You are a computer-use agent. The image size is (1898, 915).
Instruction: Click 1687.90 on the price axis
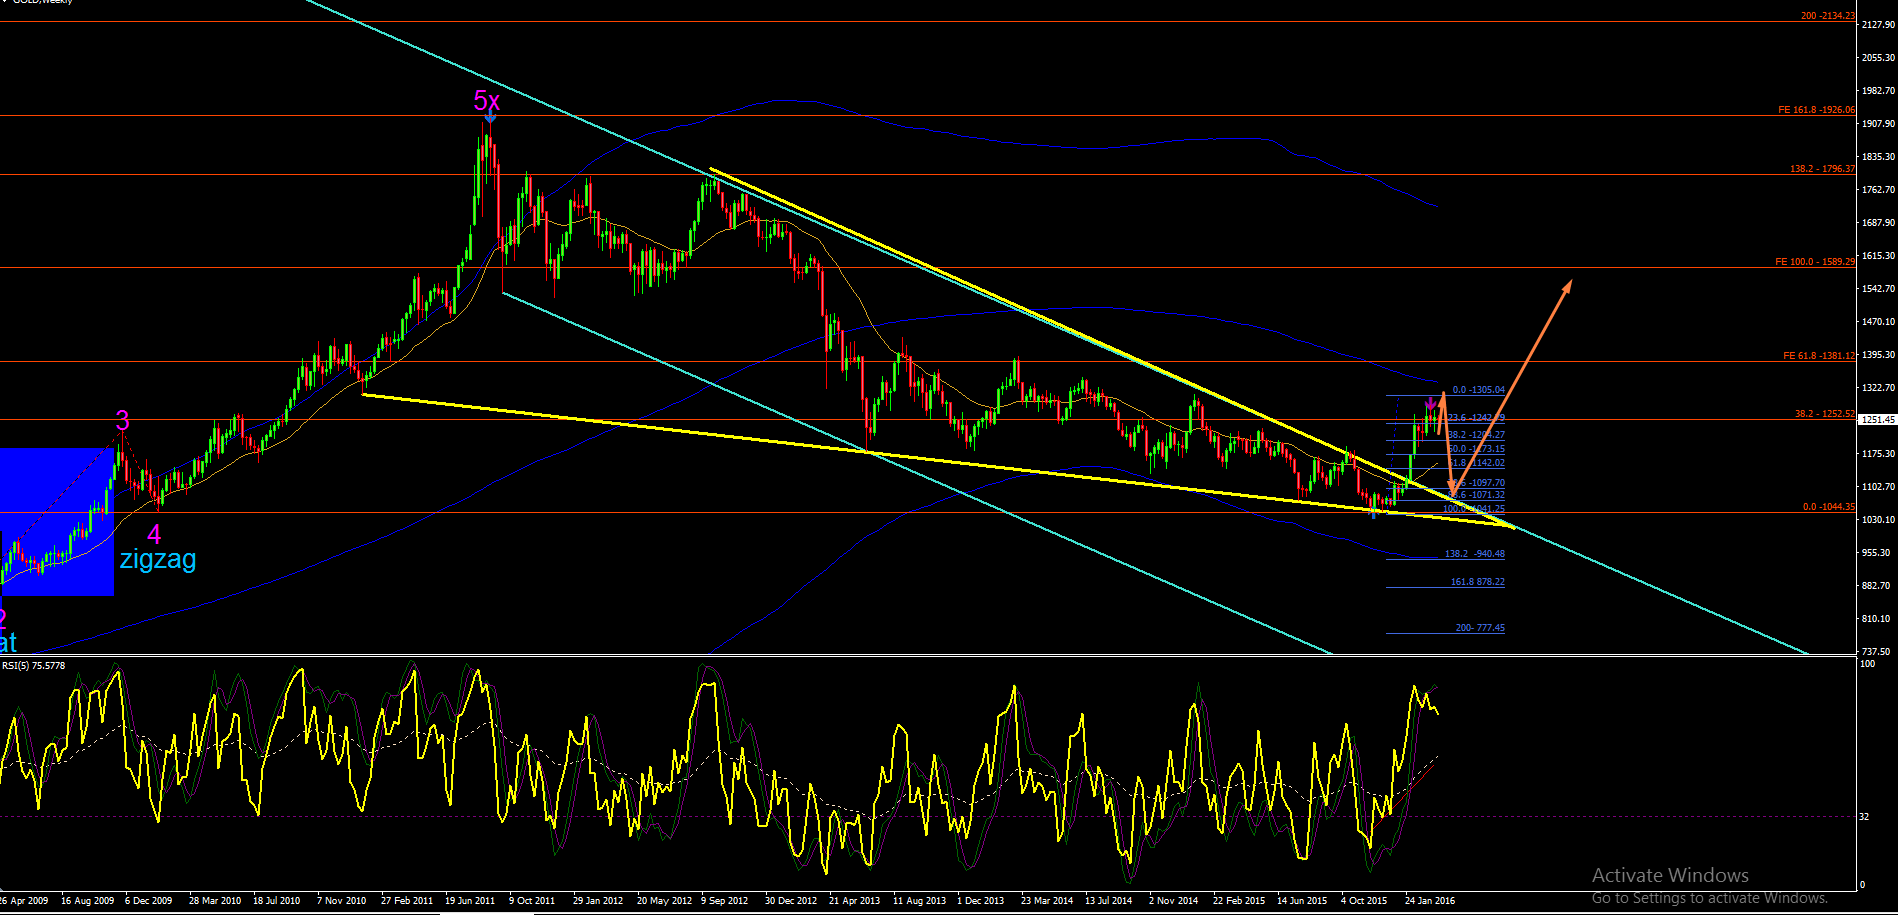1877,223
